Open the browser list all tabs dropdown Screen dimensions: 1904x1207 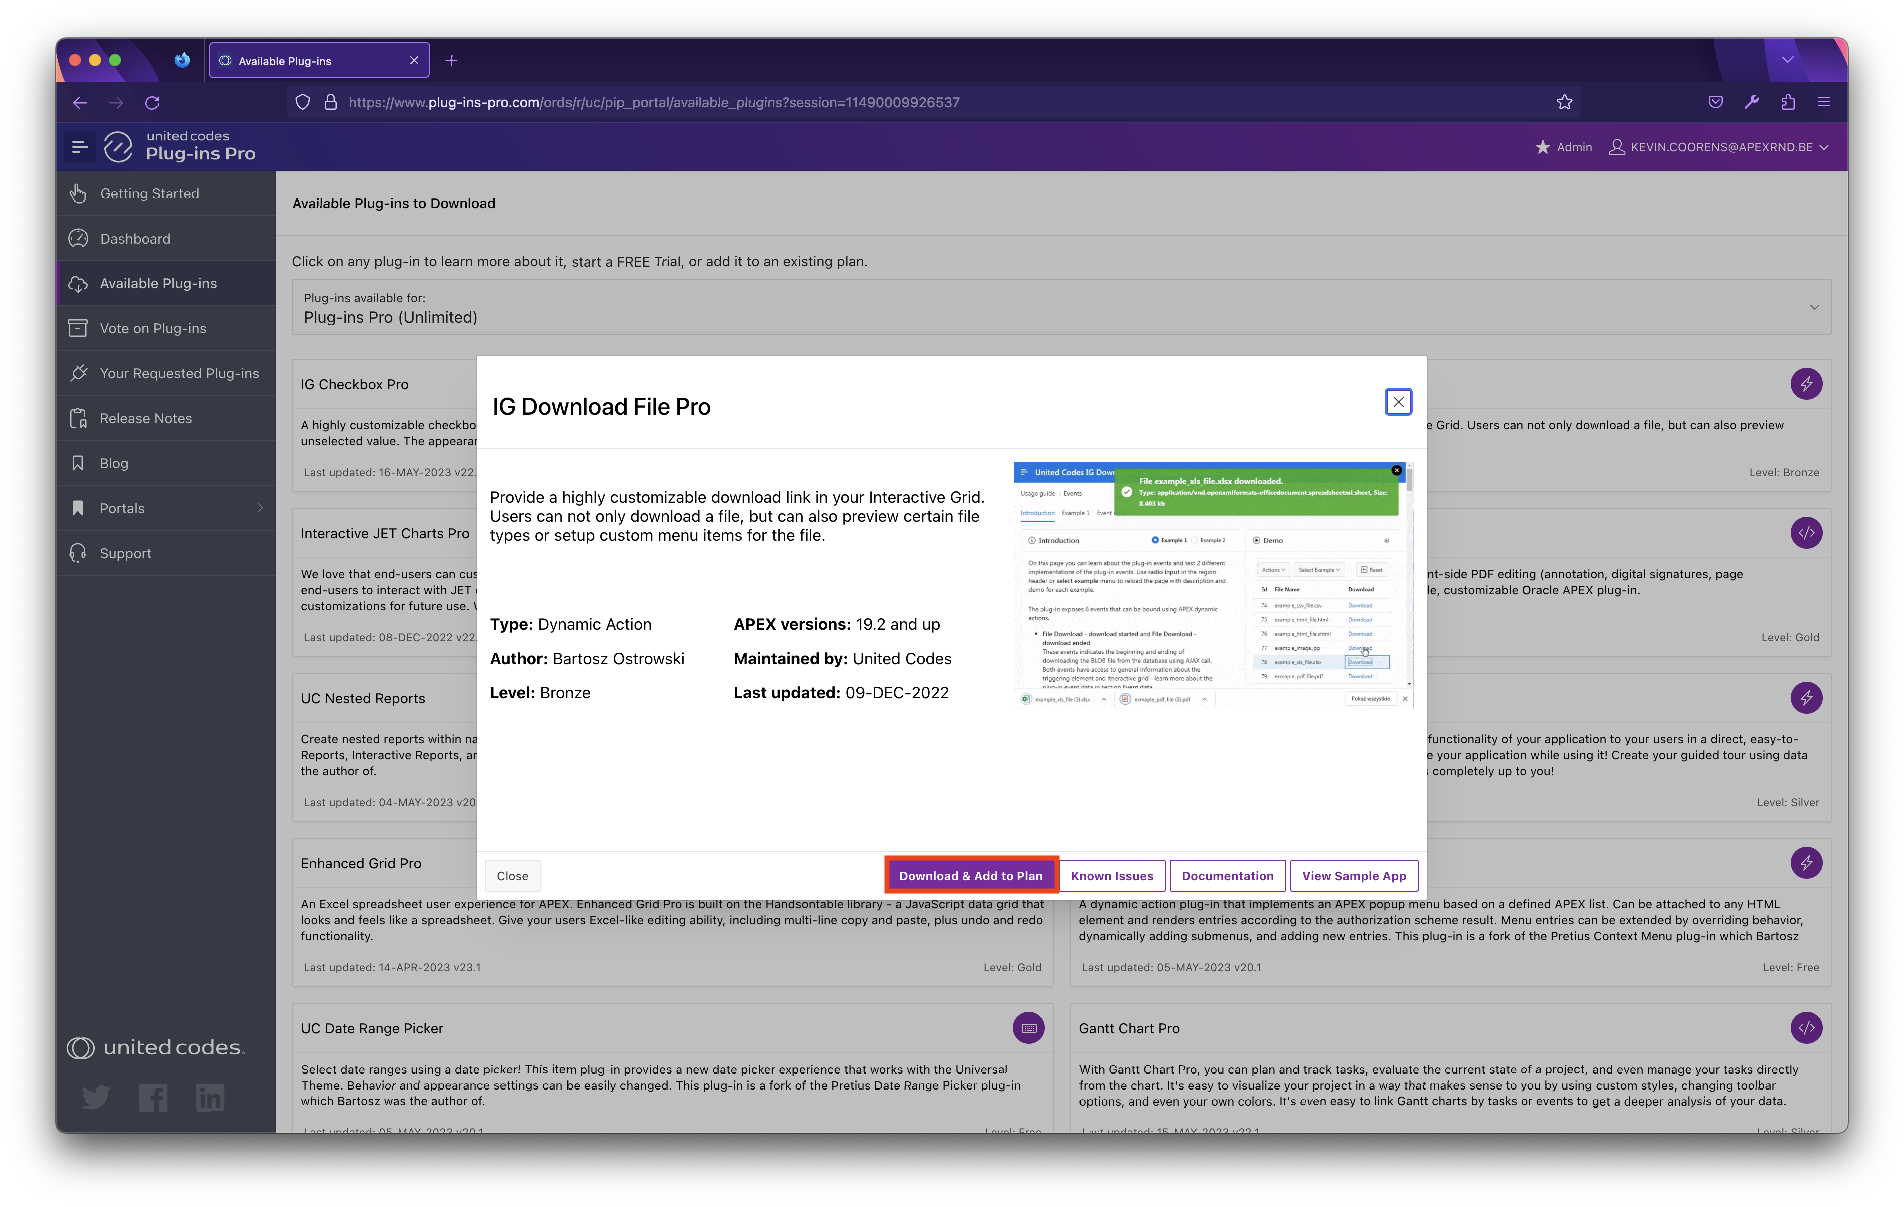click(x=1787, y=60)
